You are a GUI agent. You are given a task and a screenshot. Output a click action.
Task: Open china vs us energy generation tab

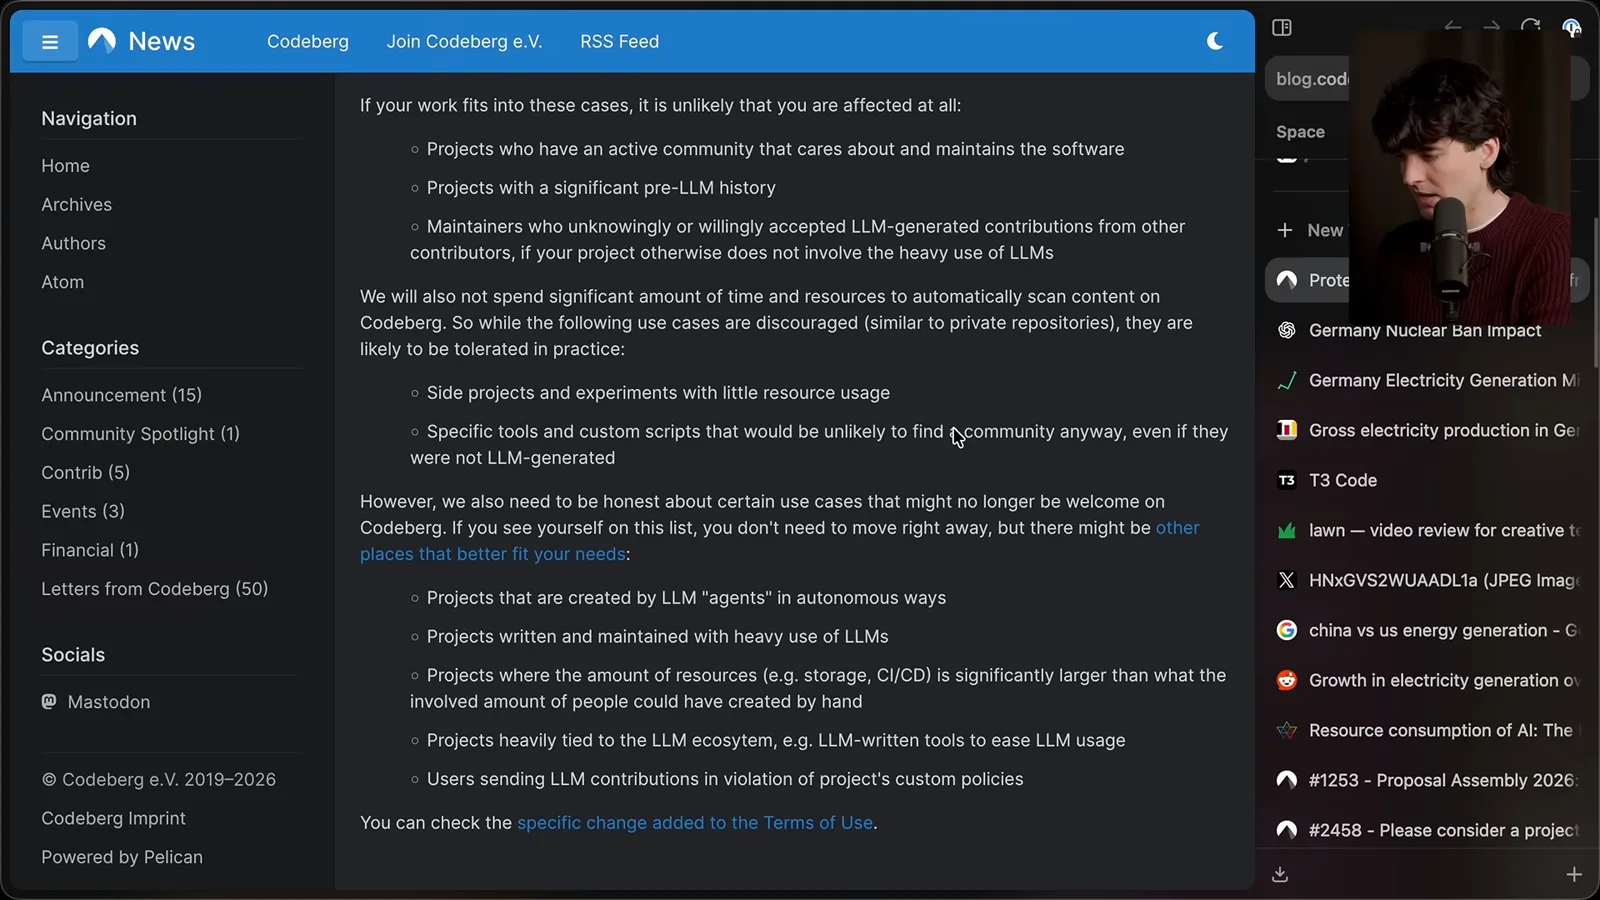point(1425,630)
